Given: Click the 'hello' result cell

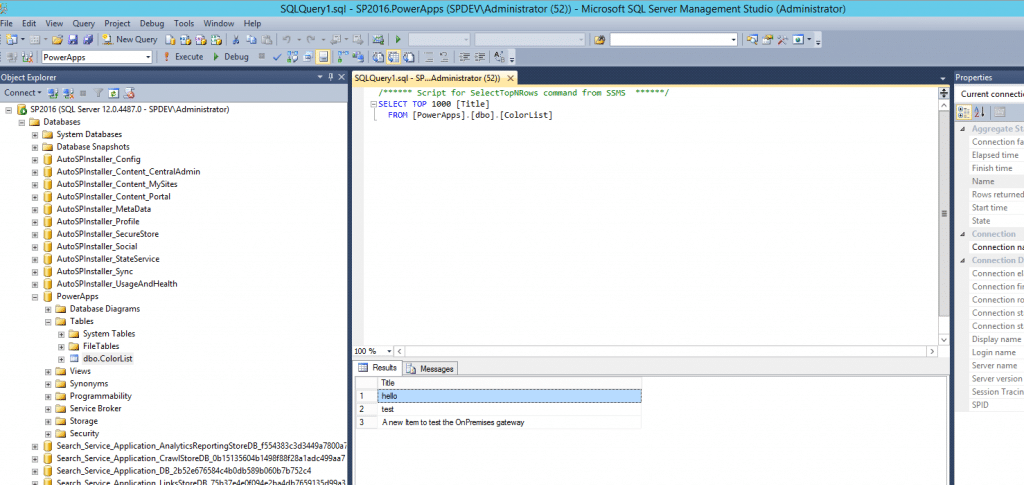Looking at the screenshot, I should [509, 396].
